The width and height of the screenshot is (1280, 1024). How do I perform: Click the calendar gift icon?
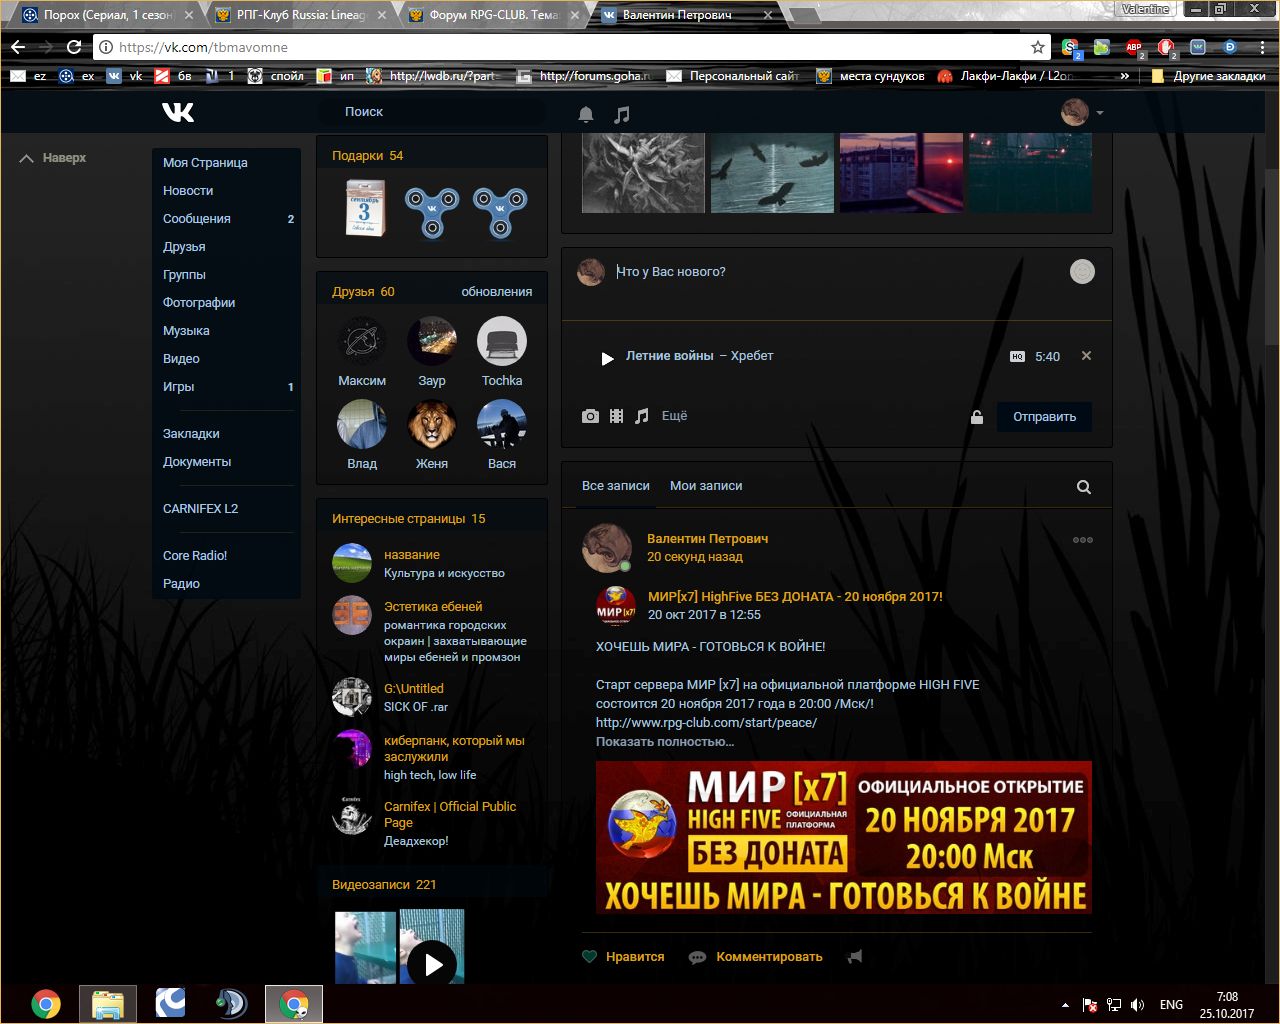click(x=364, y=208)
